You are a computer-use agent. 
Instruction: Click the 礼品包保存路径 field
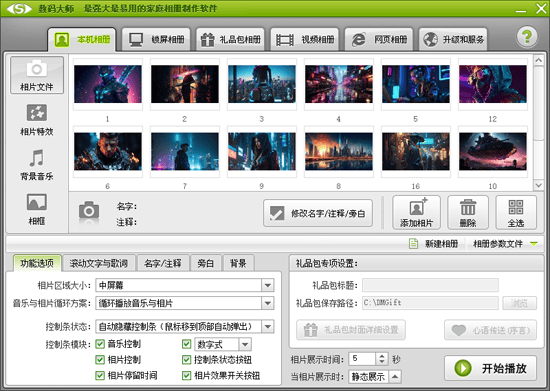tap(430, 303)
